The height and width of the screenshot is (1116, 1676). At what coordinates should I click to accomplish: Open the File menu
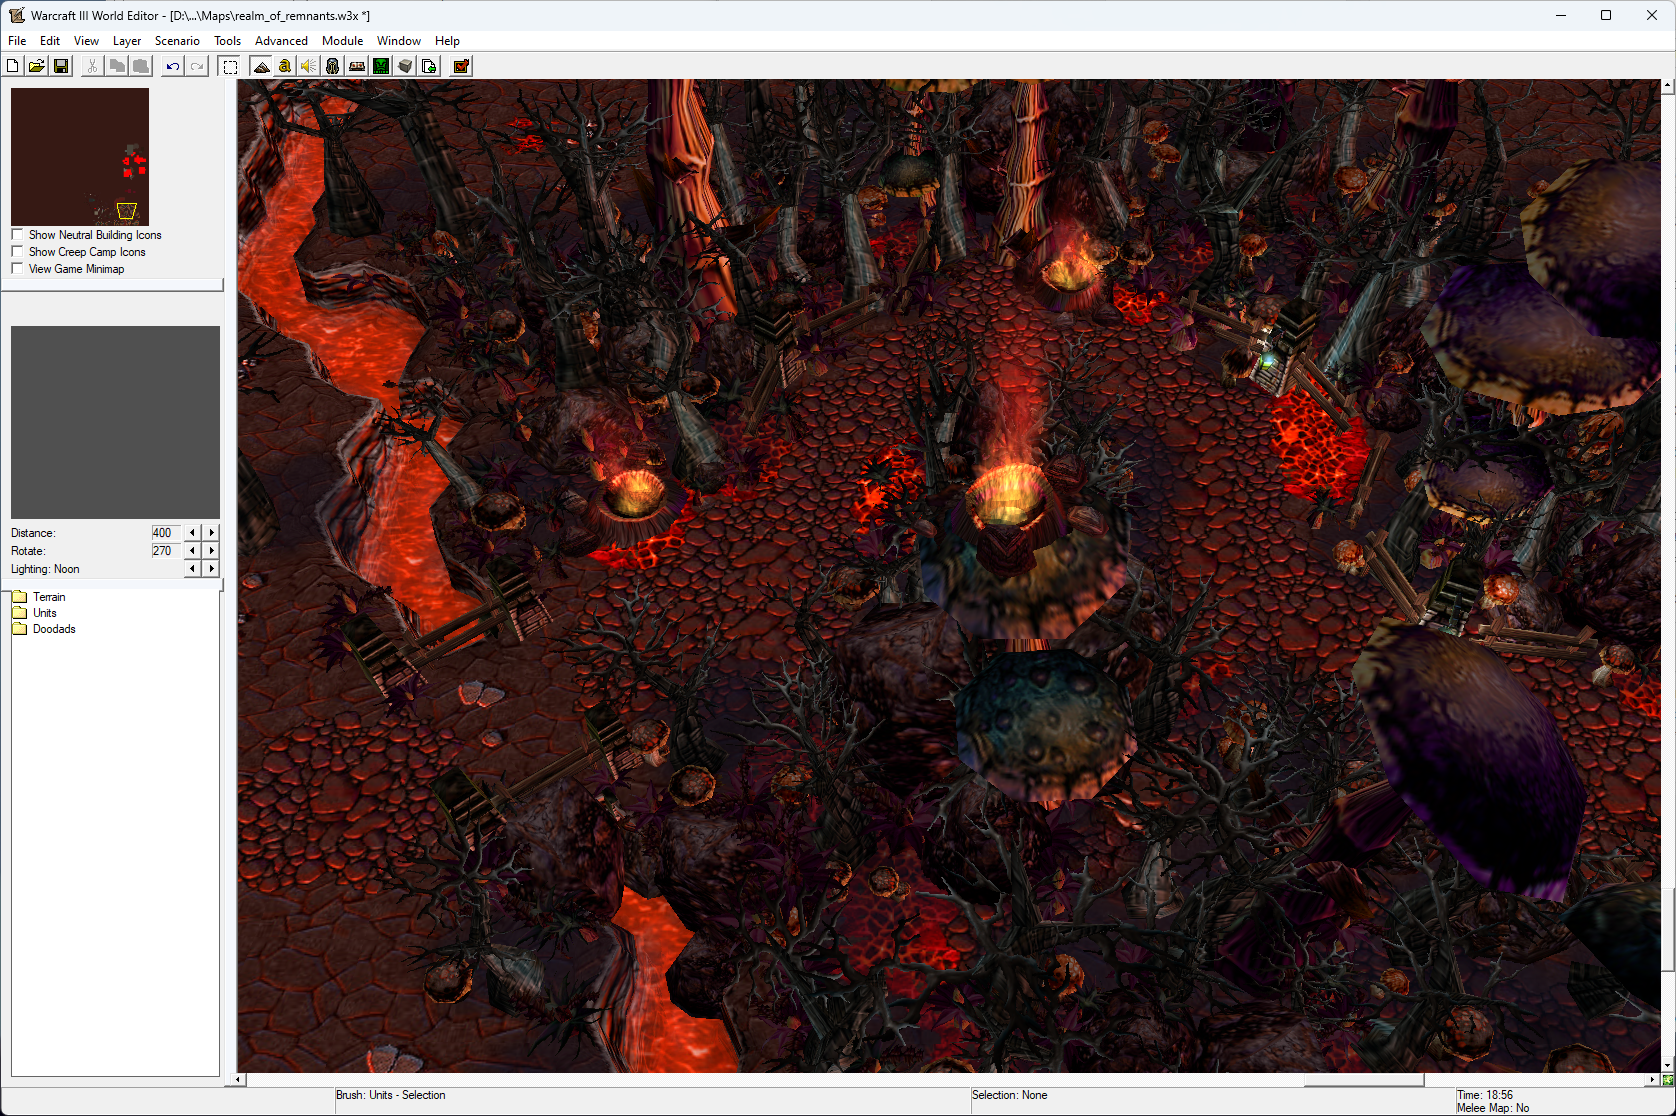click(x=17, y=41)
